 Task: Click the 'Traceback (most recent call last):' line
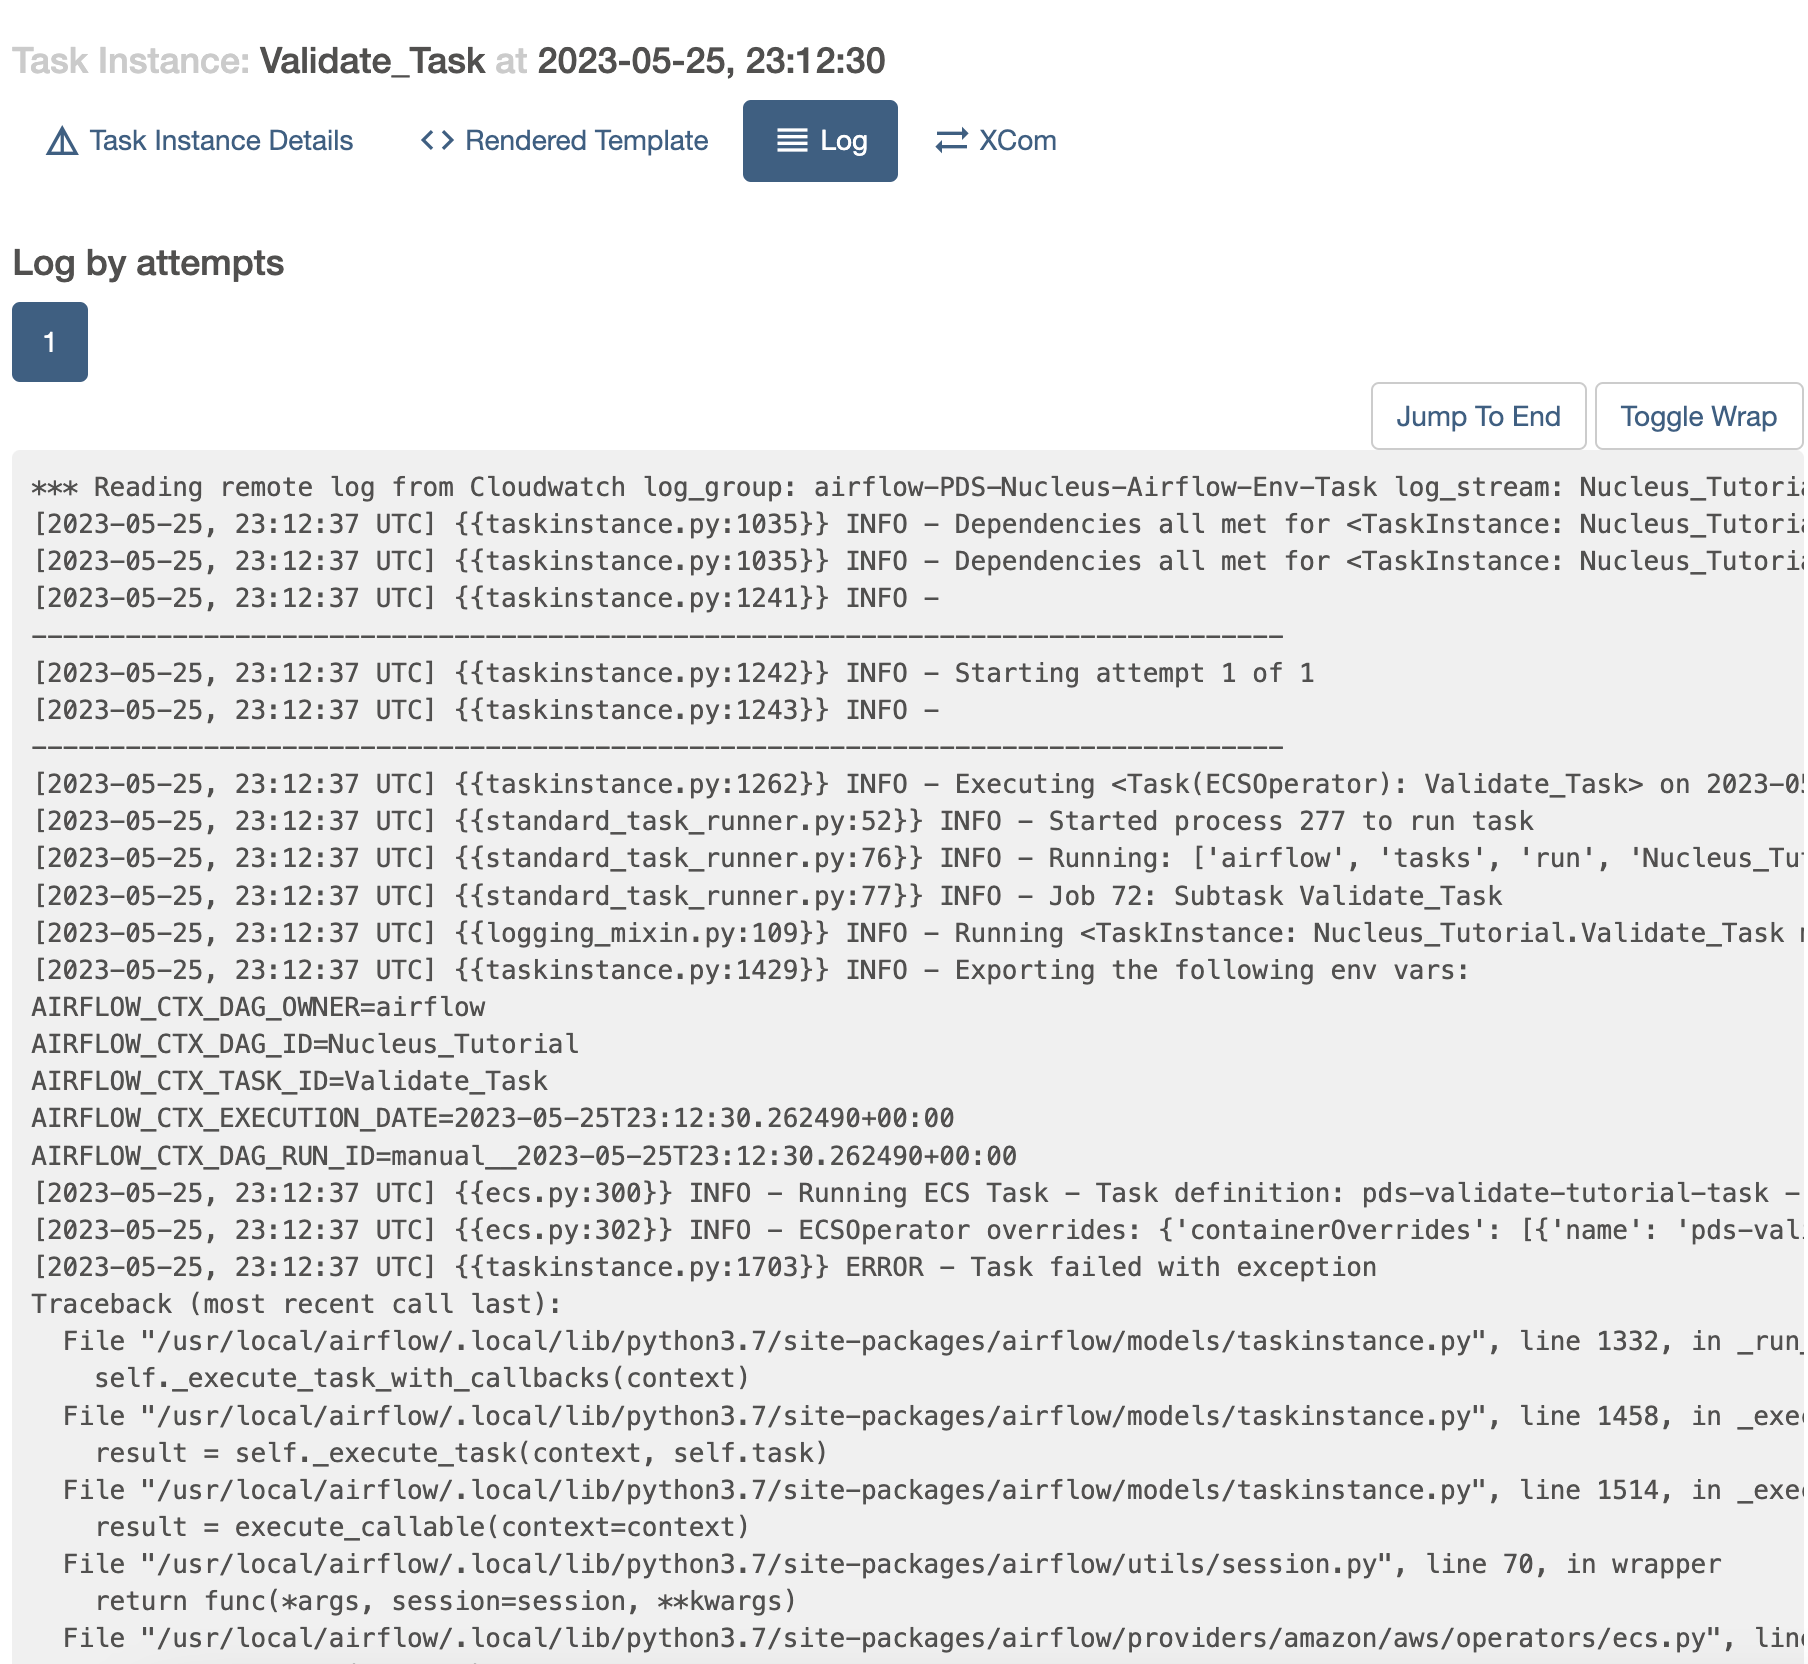pos(297,1304)
